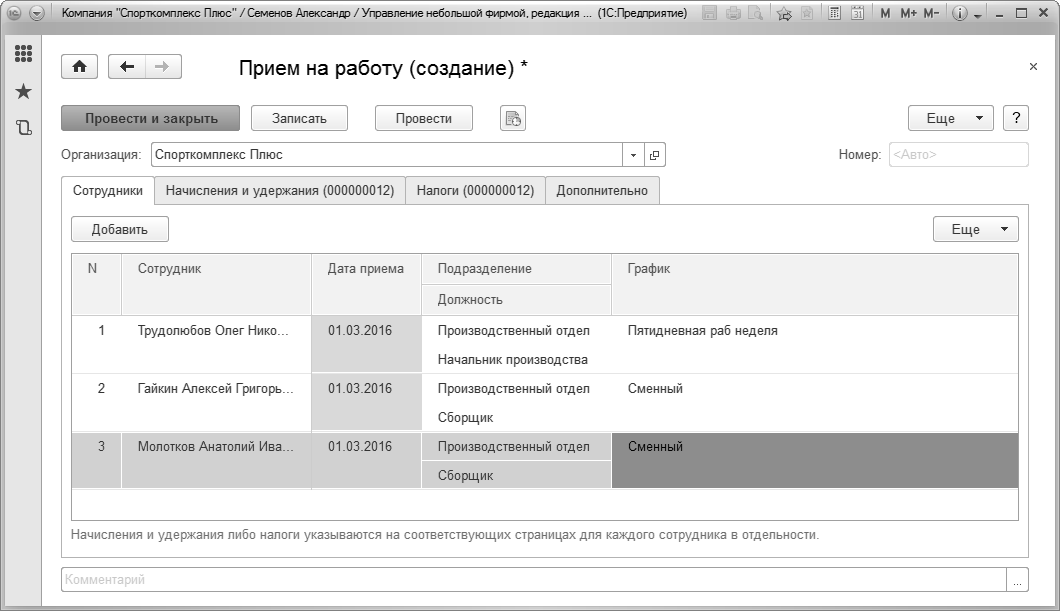This screenshot has width=1060, height=611.
Task: Click date 01.03.2016 in Молотков row
Action: pos(366,460)
